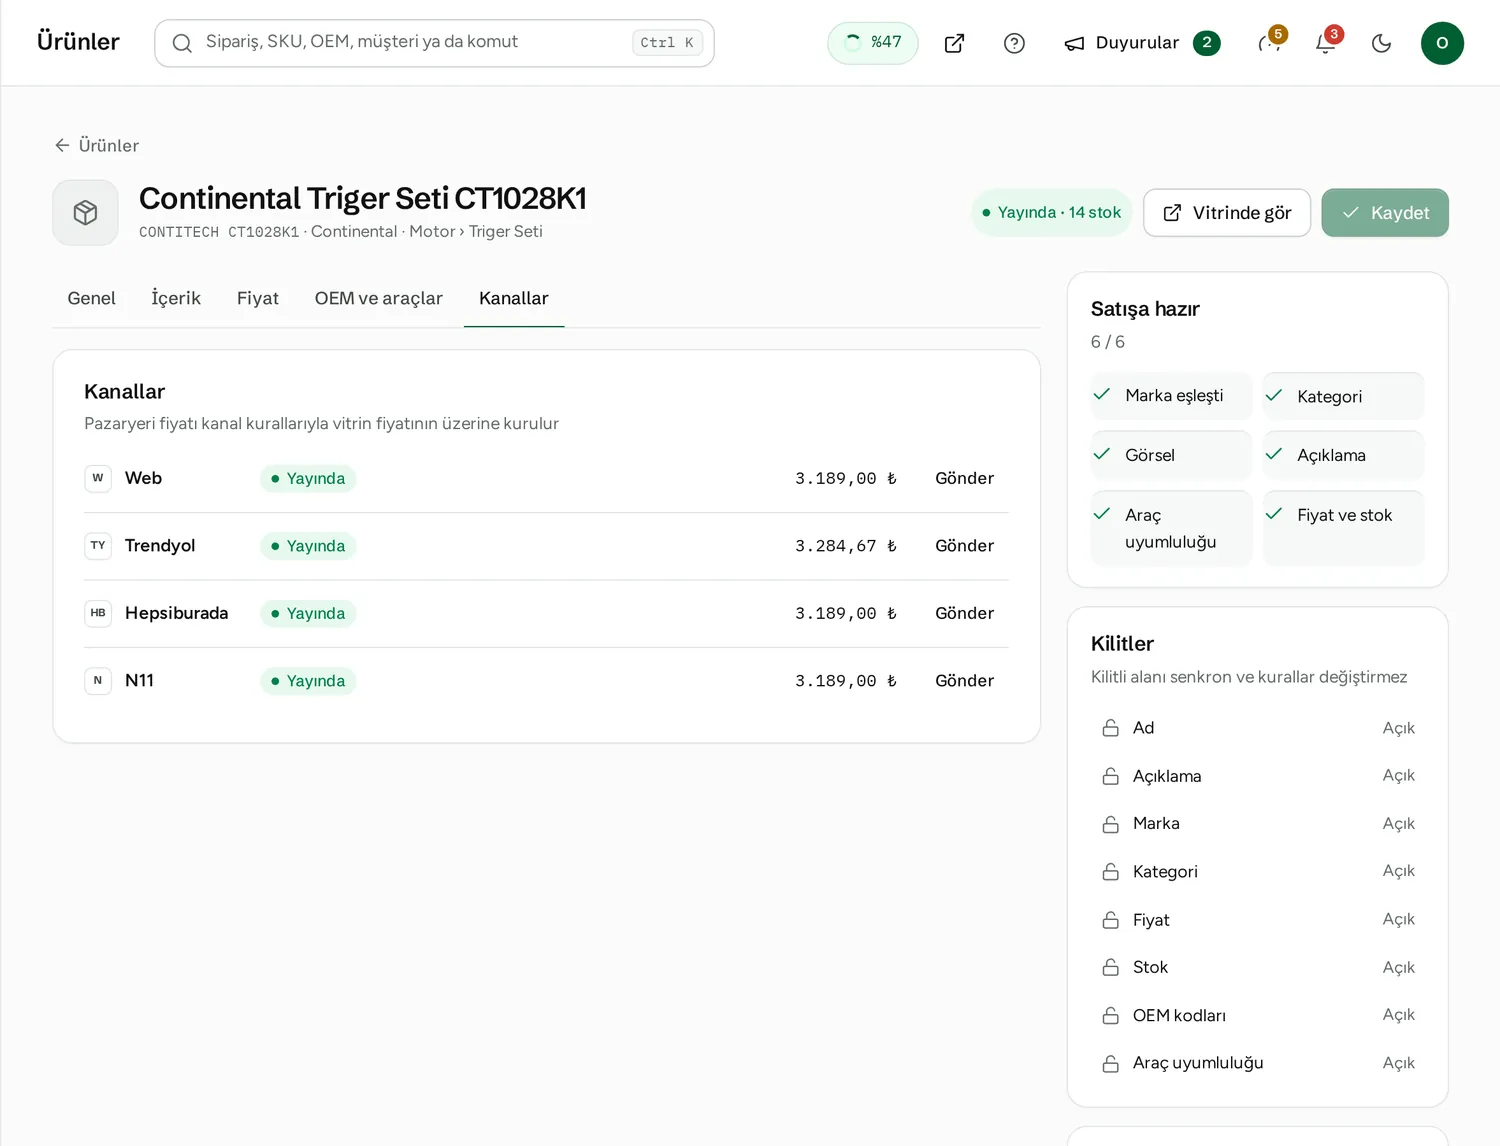Toggle the lock for Açıklama field
This screenshot has height=1146, width=1500.
1258,776
